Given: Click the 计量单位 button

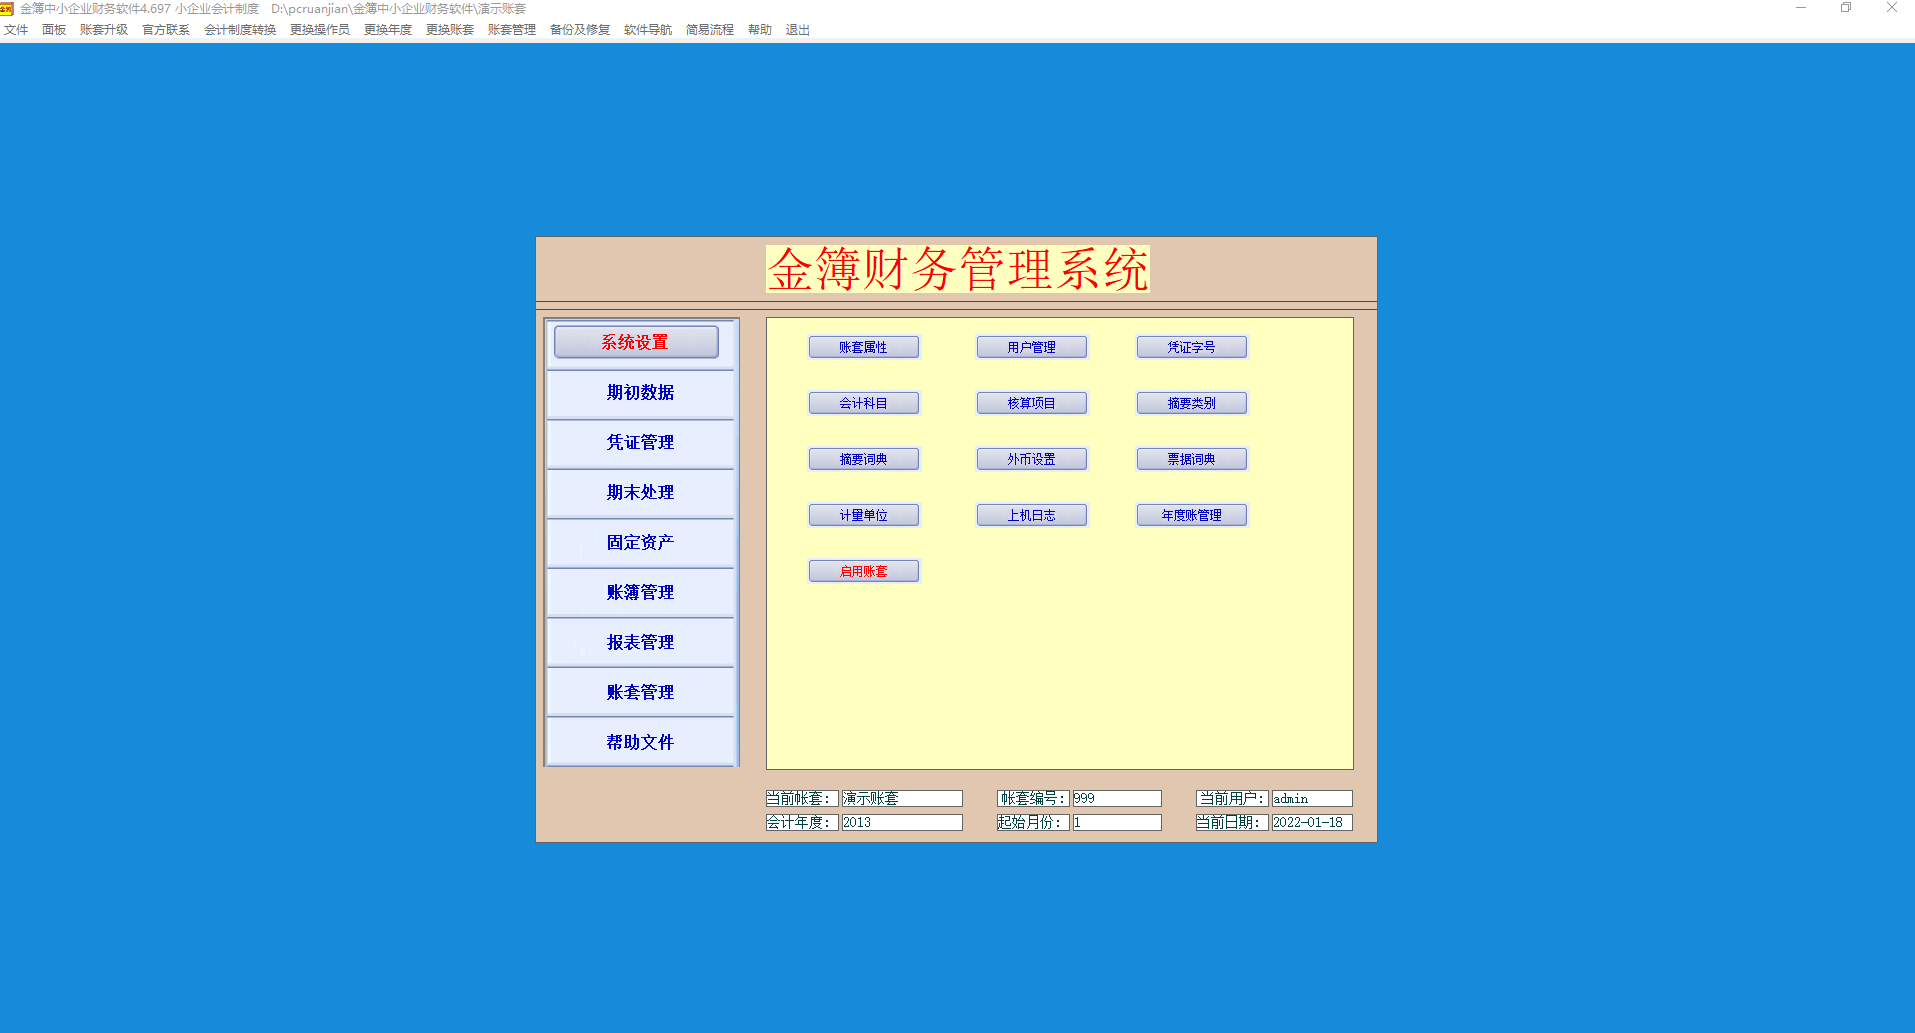Looking at the screenshot, I should [864, 515].
